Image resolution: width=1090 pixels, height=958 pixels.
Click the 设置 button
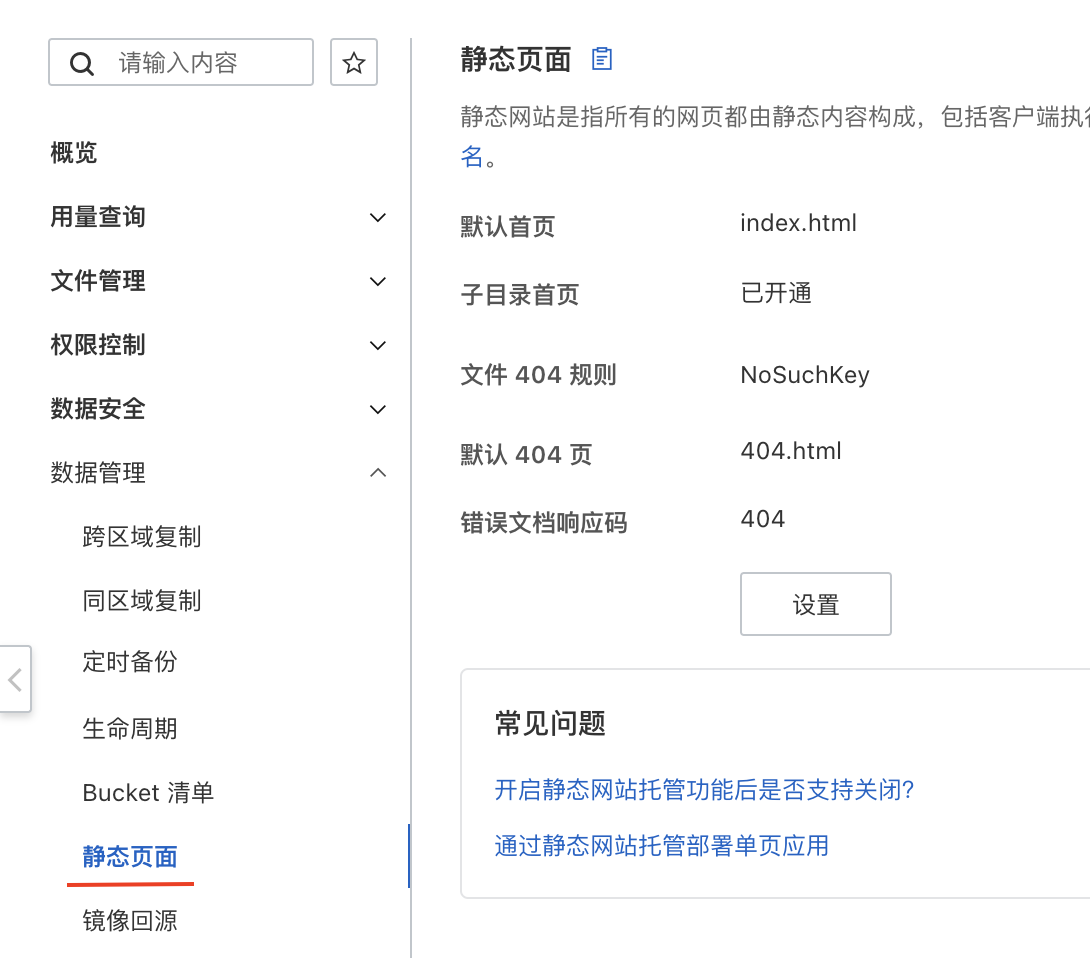point(815,604)
